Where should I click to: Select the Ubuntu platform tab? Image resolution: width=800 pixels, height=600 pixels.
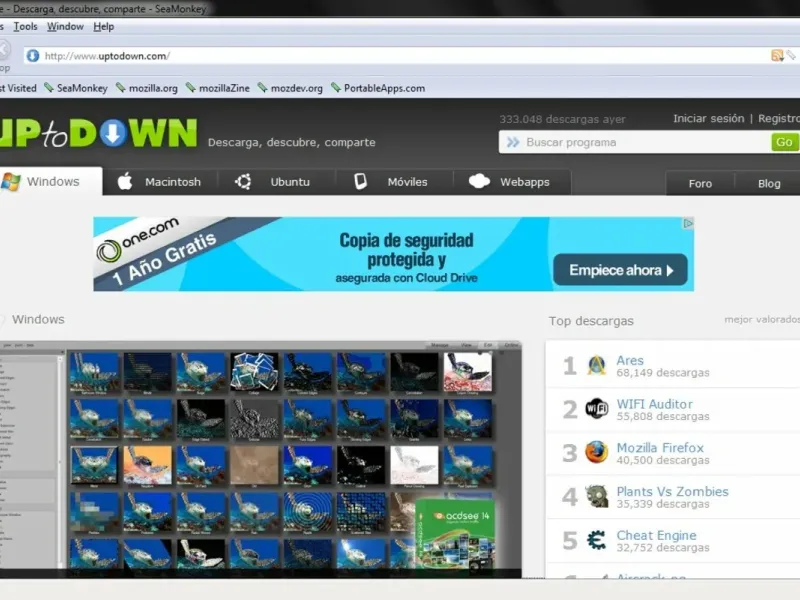coord(277,182)
